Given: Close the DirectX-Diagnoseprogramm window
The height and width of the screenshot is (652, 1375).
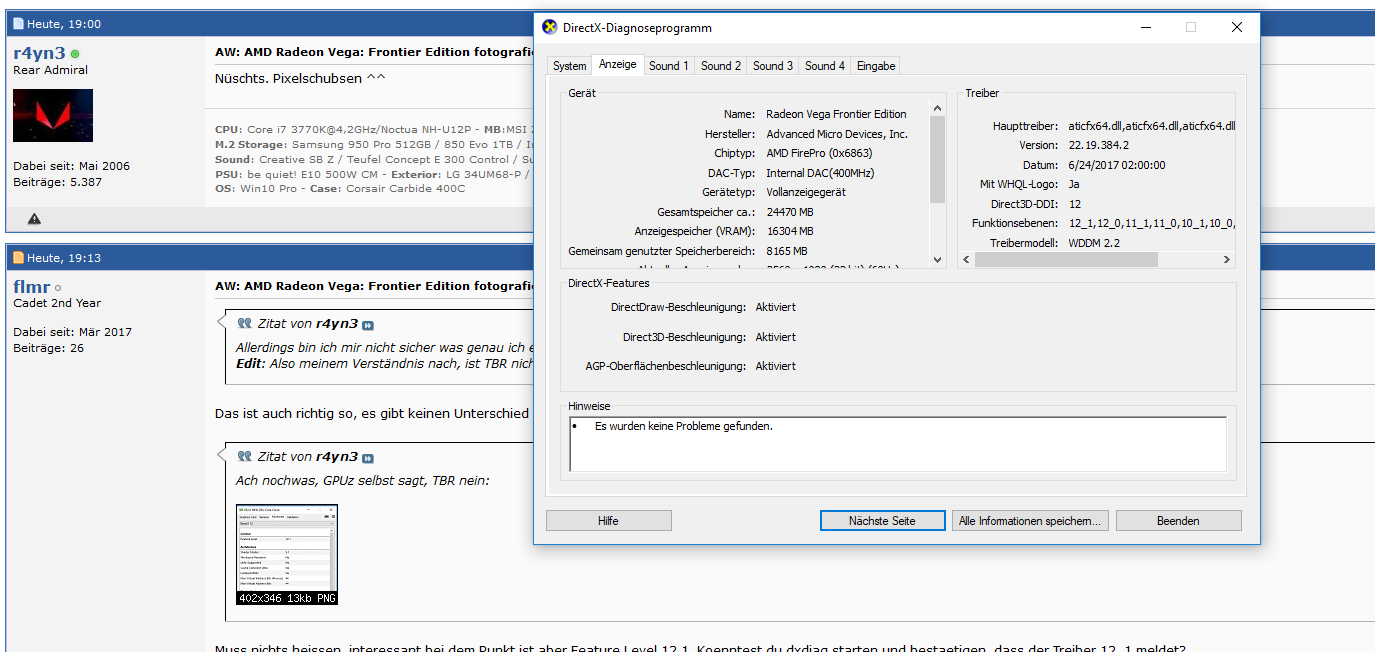Looking at the screenshot, I should [x=1237, y=27].
